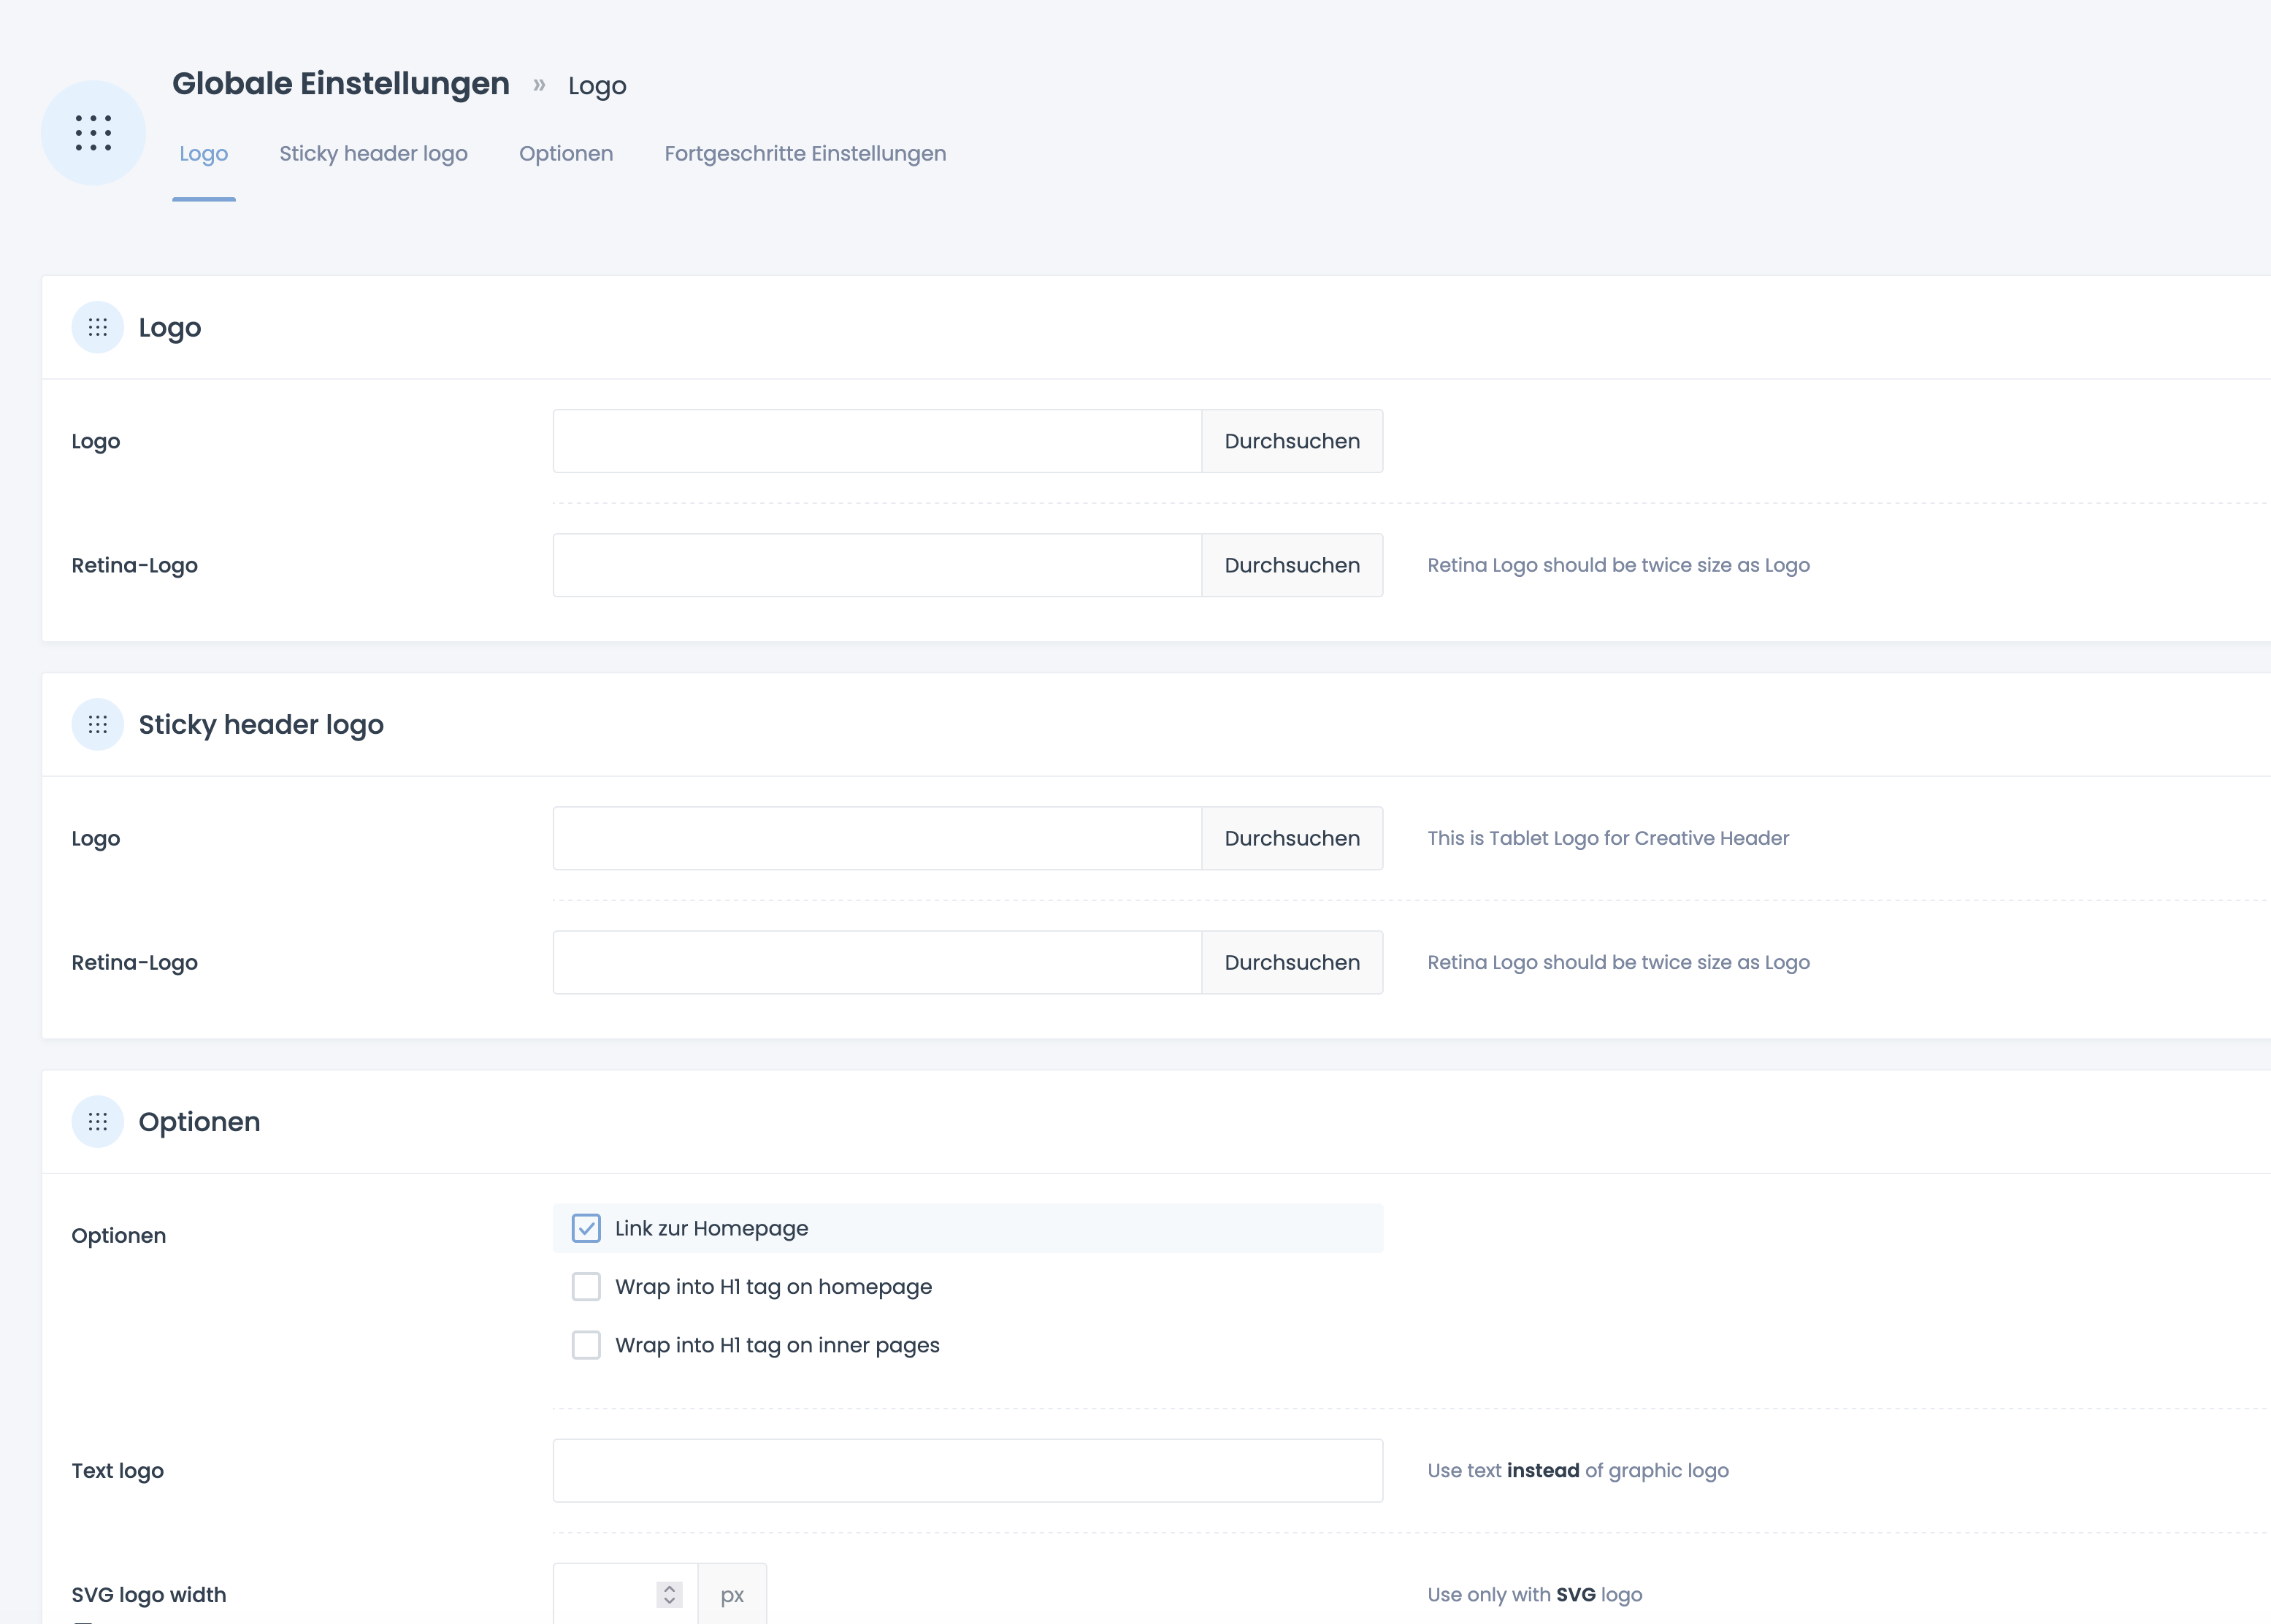This screenshot has width=2271, height=1624.
Task: Browse for the Sticky header Retina-Logo
Action: [x=1291, y=962]
